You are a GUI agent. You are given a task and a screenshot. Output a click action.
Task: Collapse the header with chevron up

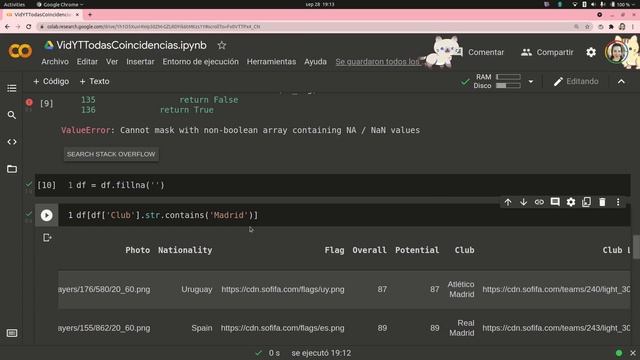(x=621, y=82)
